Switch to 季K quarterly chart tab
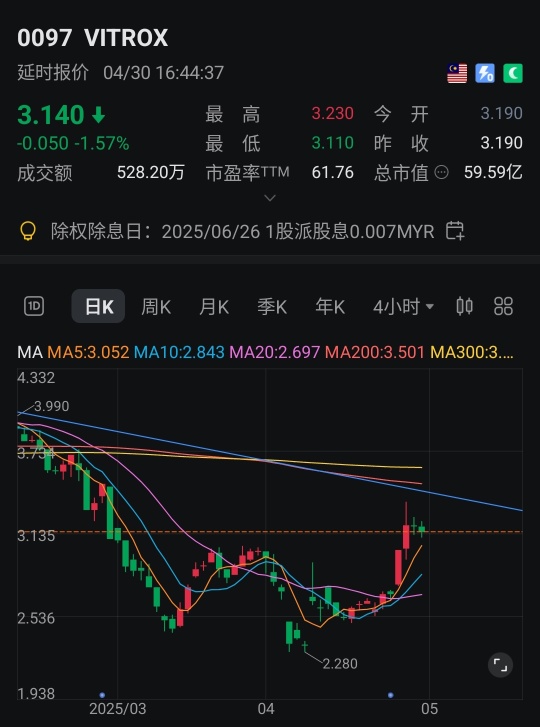This screenshot has width=540, height=727. point(272,306)
